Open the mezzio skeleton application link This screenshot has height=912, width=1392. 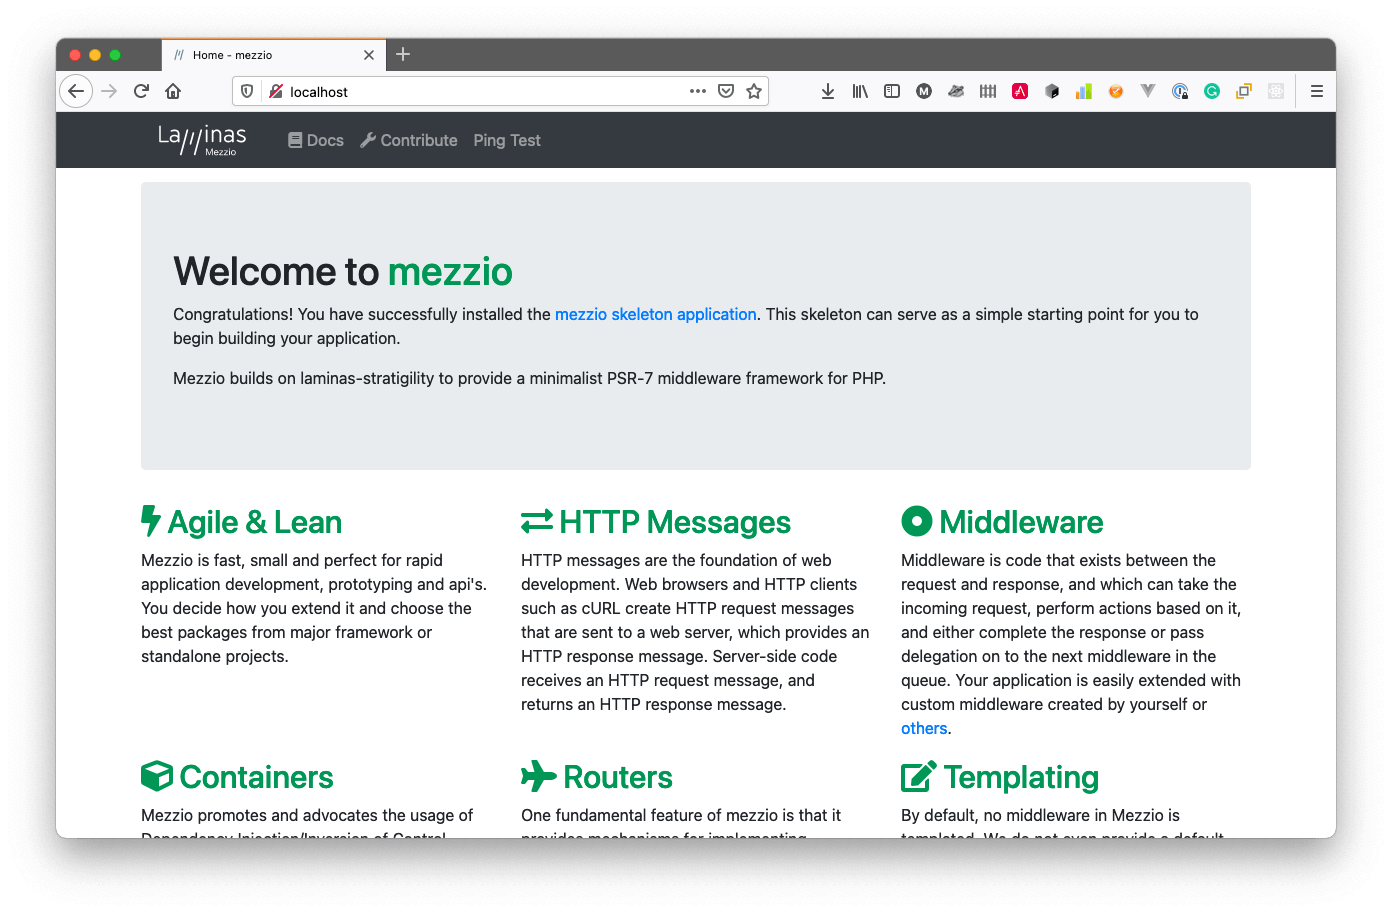point(656,314)
